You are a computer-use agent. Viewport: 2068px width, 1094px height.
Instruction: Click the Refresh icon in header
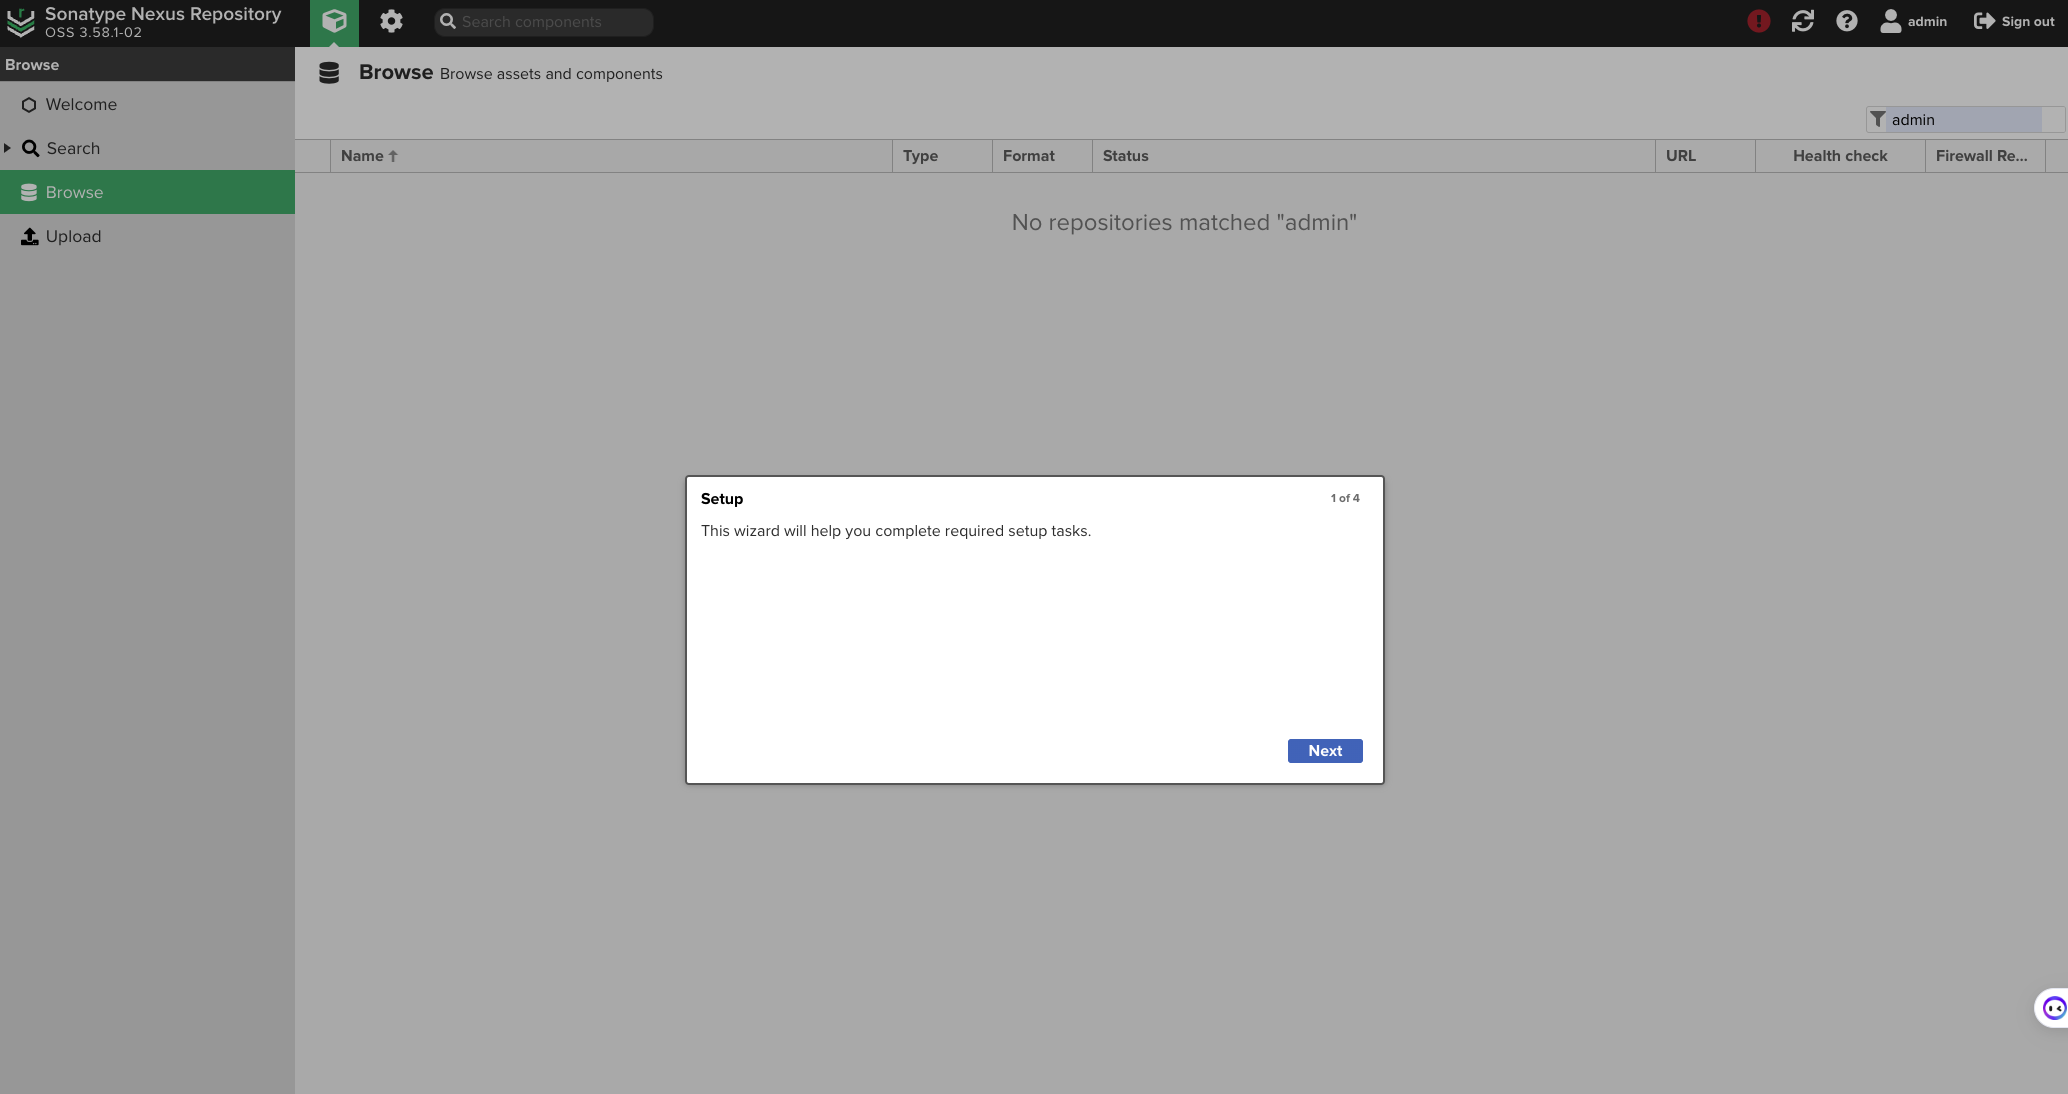(x=1802, y=21)
